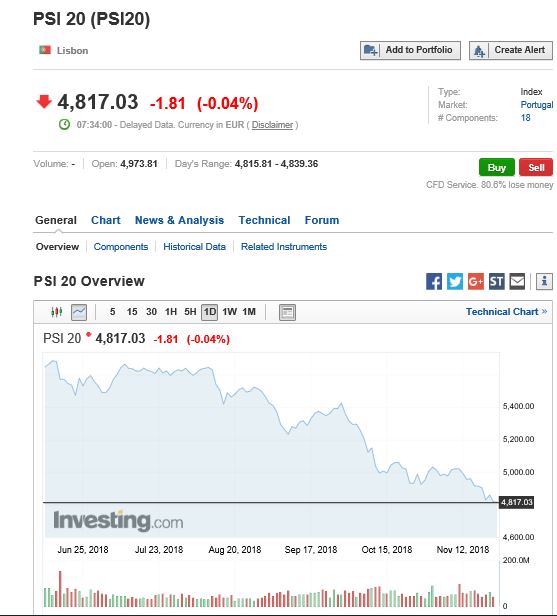Open the chart news calendar icon
The width and height of the screenshot is (557, 616).
coord(287,312)
